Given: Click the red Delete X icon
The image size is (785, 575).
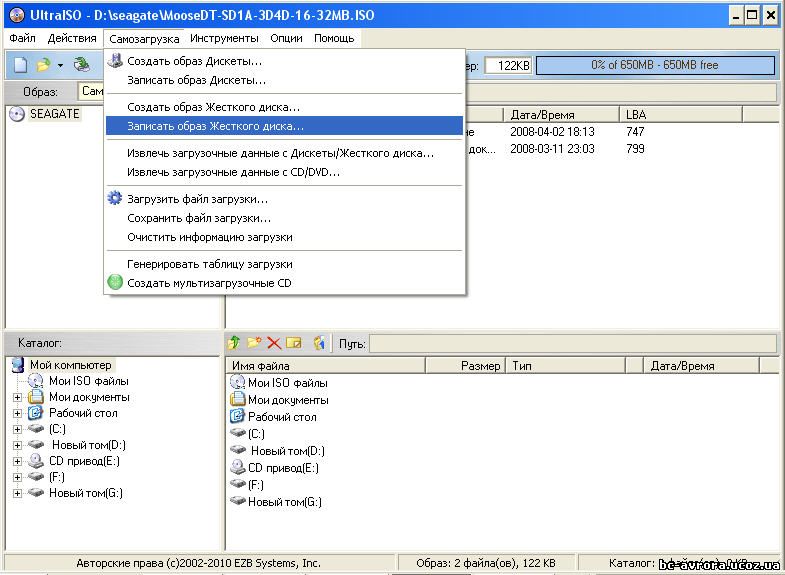Looking at the screenshot, I should 274,343.
